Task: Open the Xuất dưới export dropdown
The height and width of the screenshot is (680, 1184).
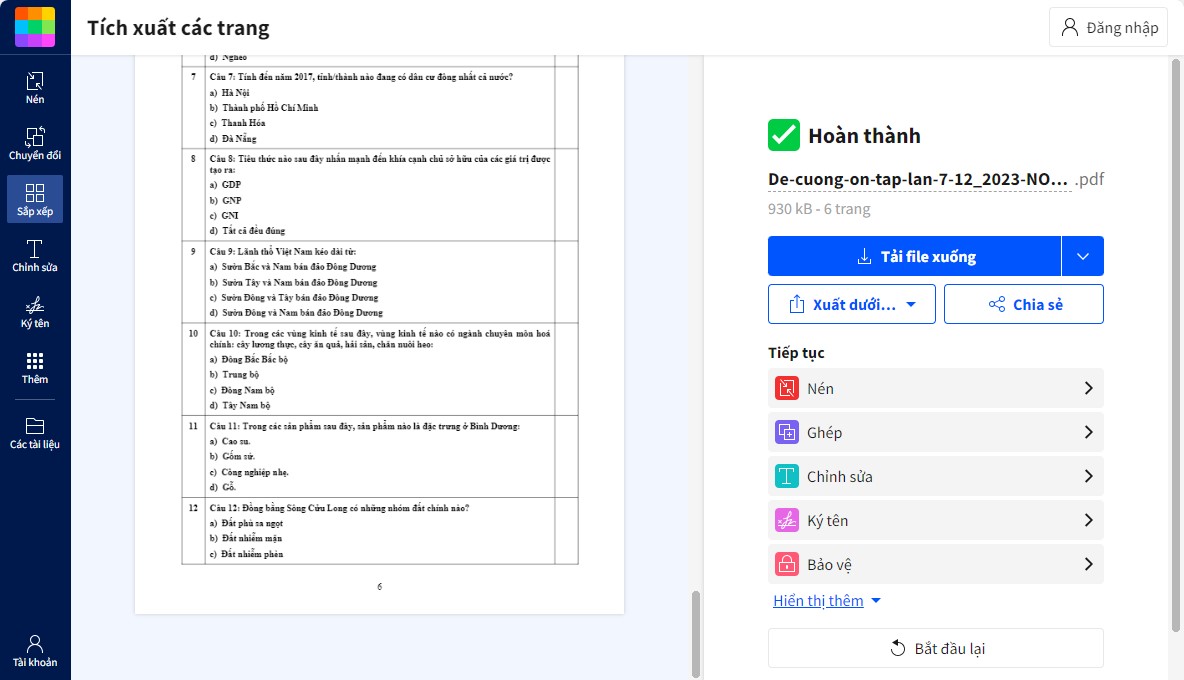Action: point(852,304)
